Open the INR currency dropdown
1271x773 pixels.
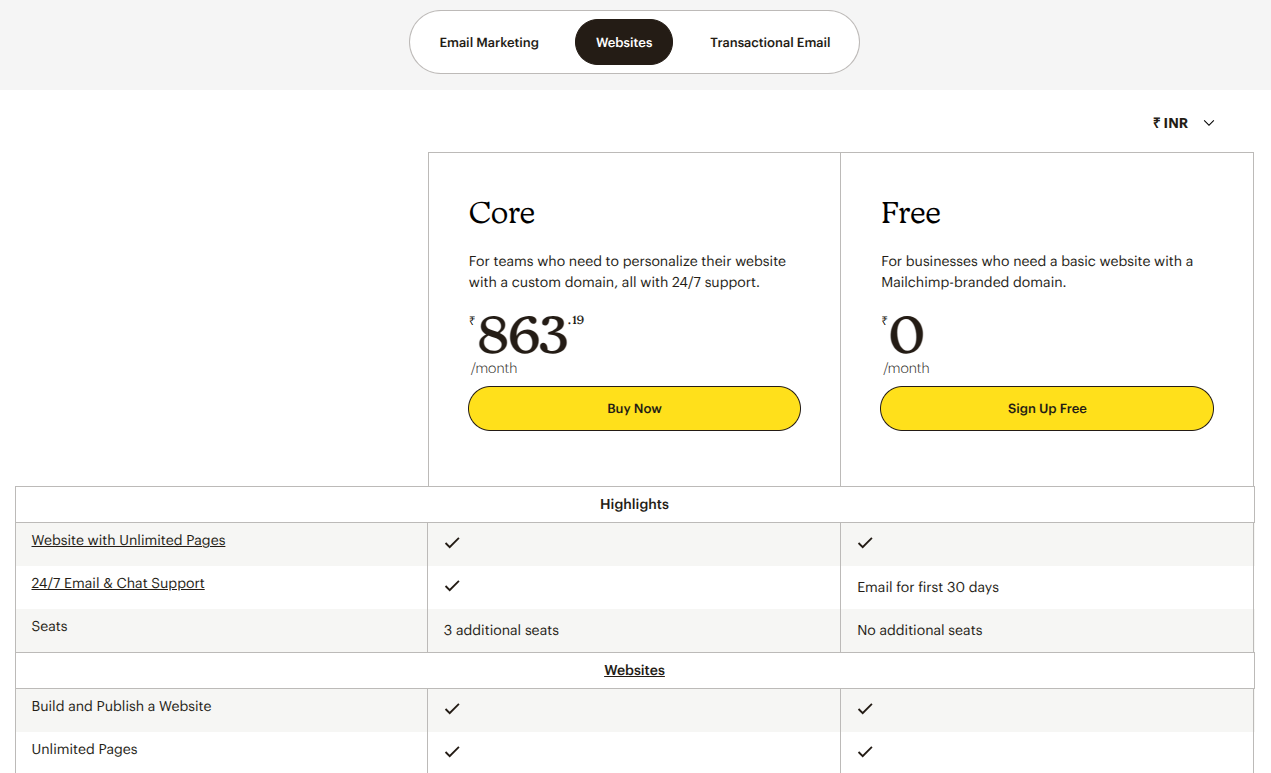coord(1170,122)
